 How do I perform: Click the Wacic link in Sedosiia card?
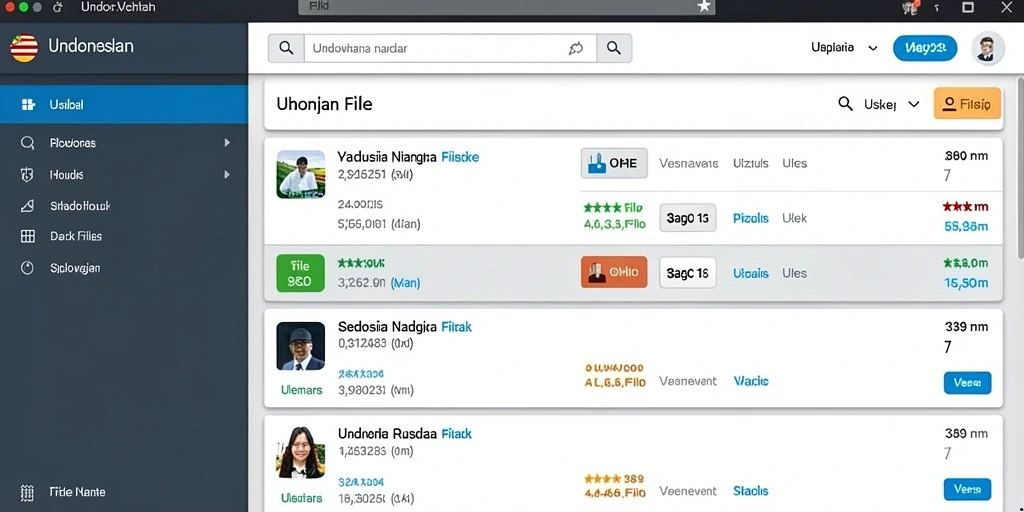(x=751, y=381)
